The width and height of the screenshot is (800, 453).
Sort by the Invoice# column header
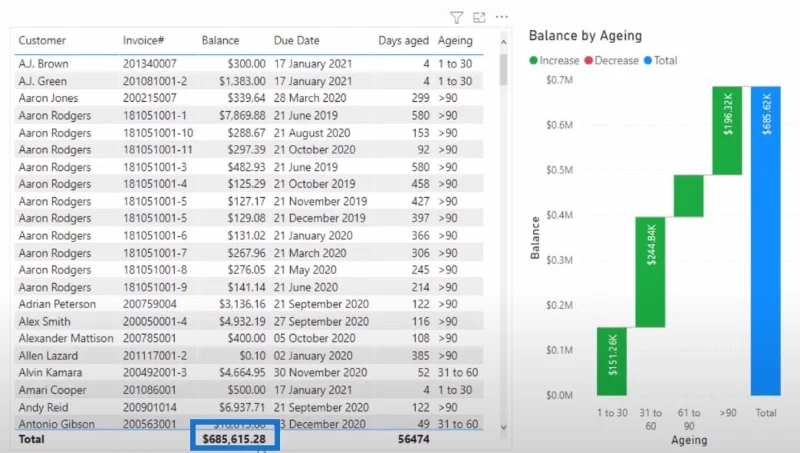tap(143, 40)
